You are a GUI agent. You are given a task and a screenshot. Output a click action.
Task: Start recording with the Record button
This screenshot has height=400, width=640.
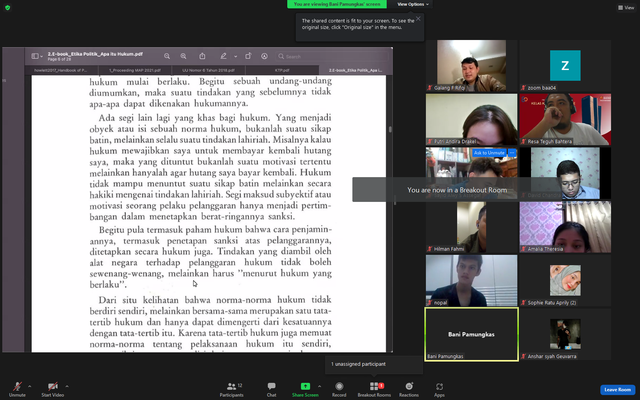click(339, 389)
